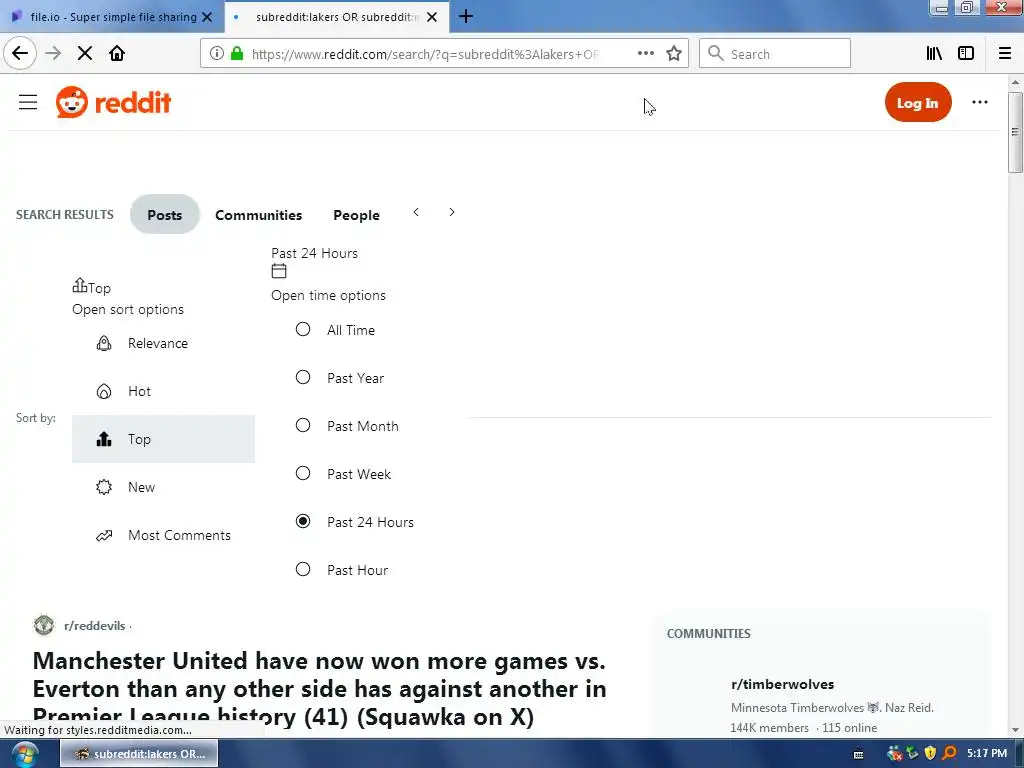Image resolution: width=1024 pixels, height=768 pixels.
Task: Click the Log In button
Action: (918, 103)
